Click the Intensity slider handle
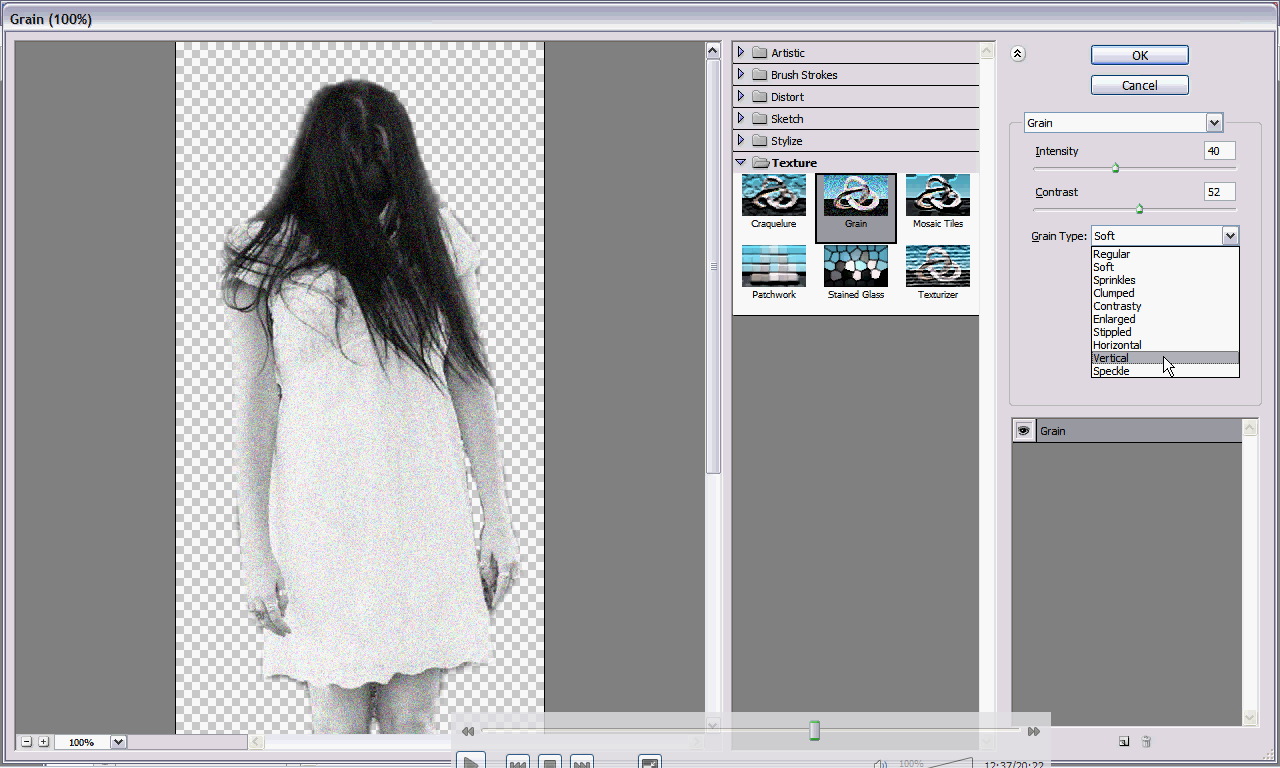 pos(1115,168)
